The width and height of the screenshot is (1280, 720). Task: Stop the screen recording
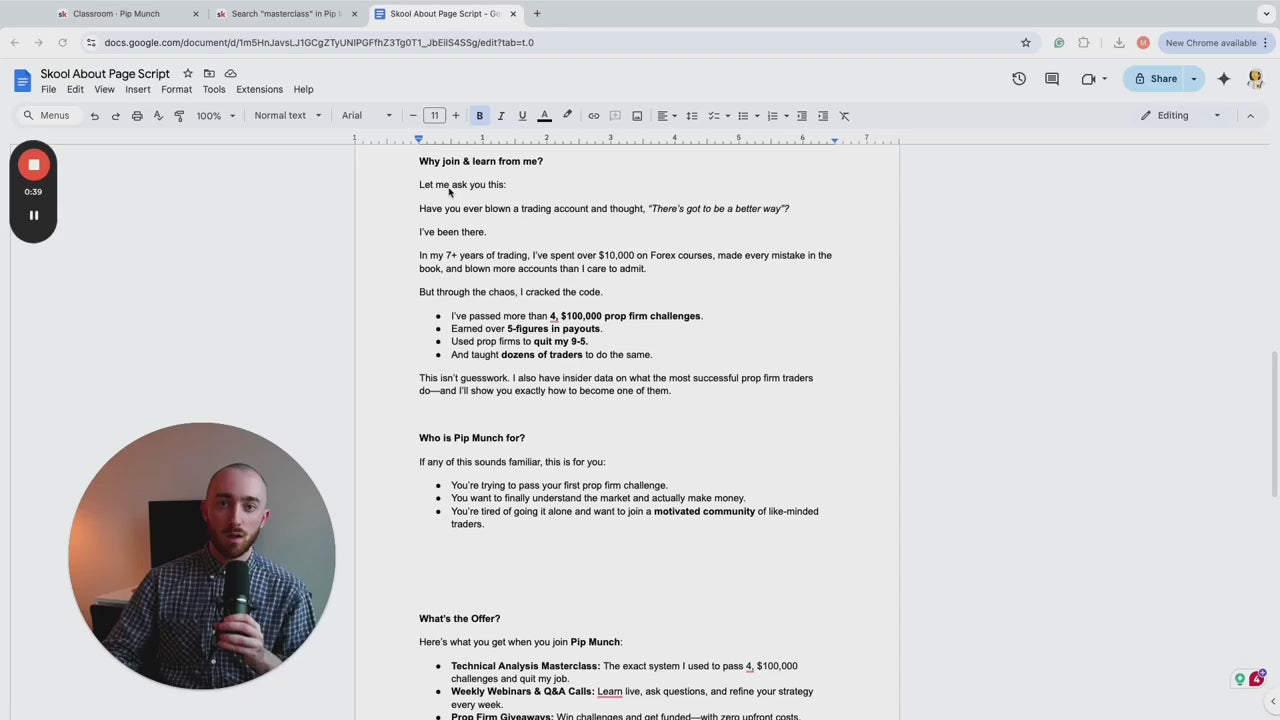pos(33,165)
